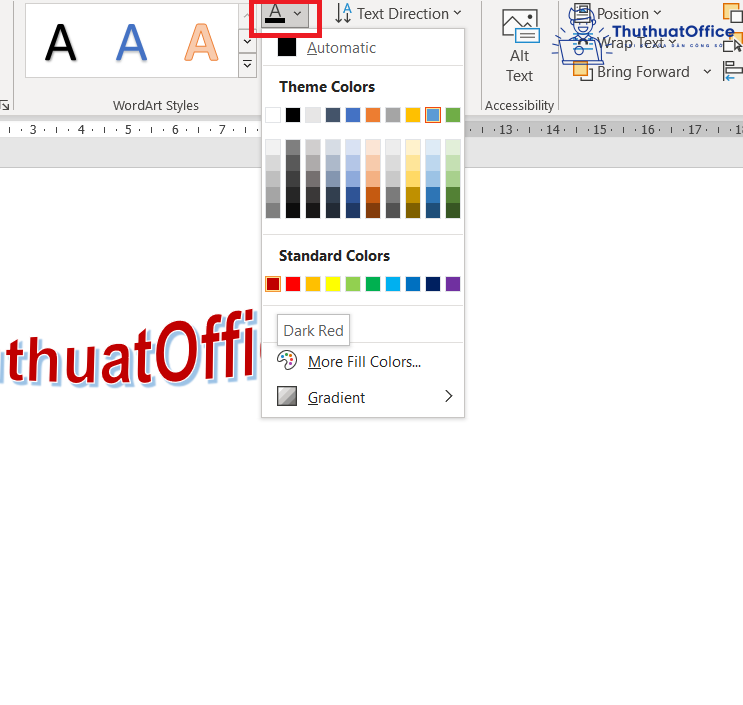Viewport: 743px width, 705px height.
Task: Pick the gray accent theme color swatch
Action: 393,115
